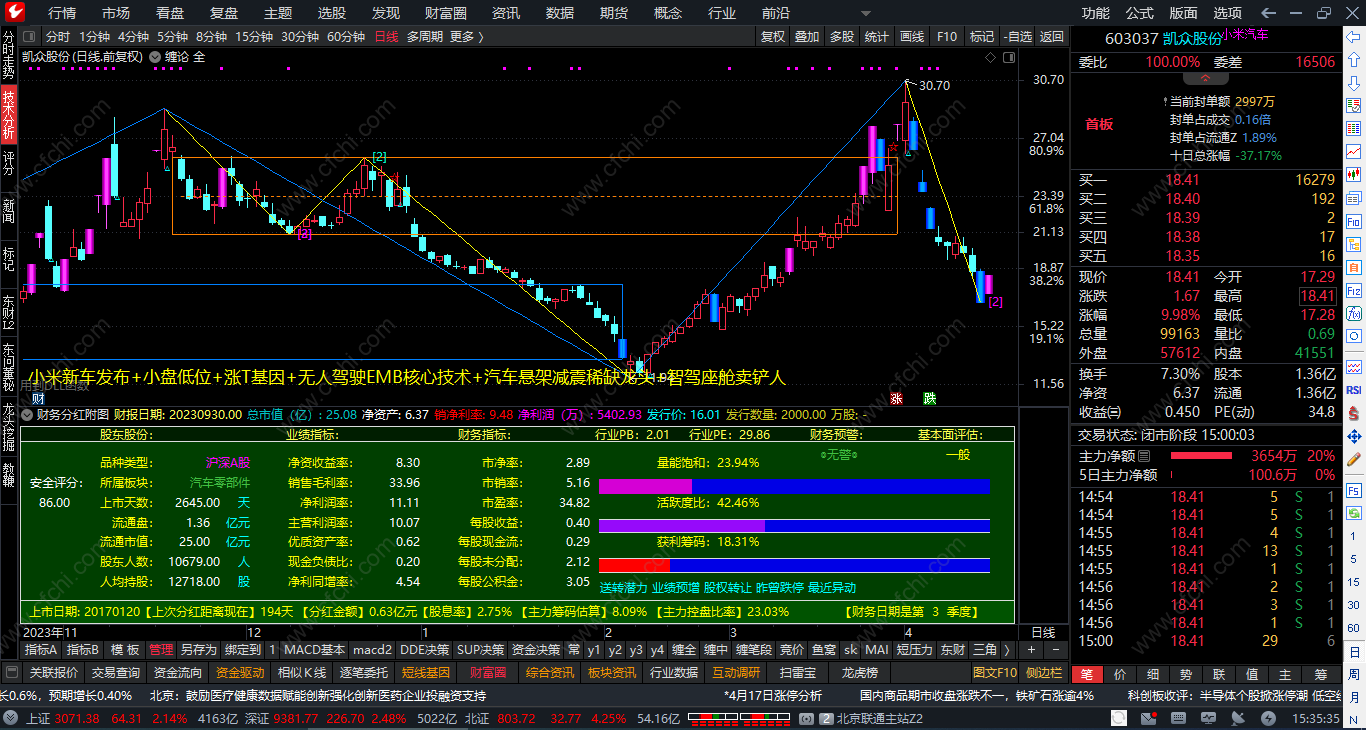Open the 图文F10 button

(995, 673)
